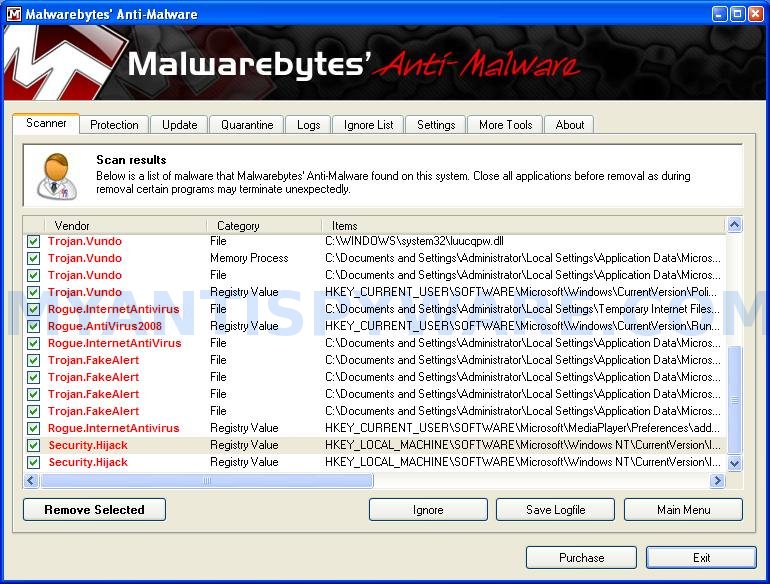
Task: Toggle the last Security.Hijack checkbox
Action: click(33, 462)
